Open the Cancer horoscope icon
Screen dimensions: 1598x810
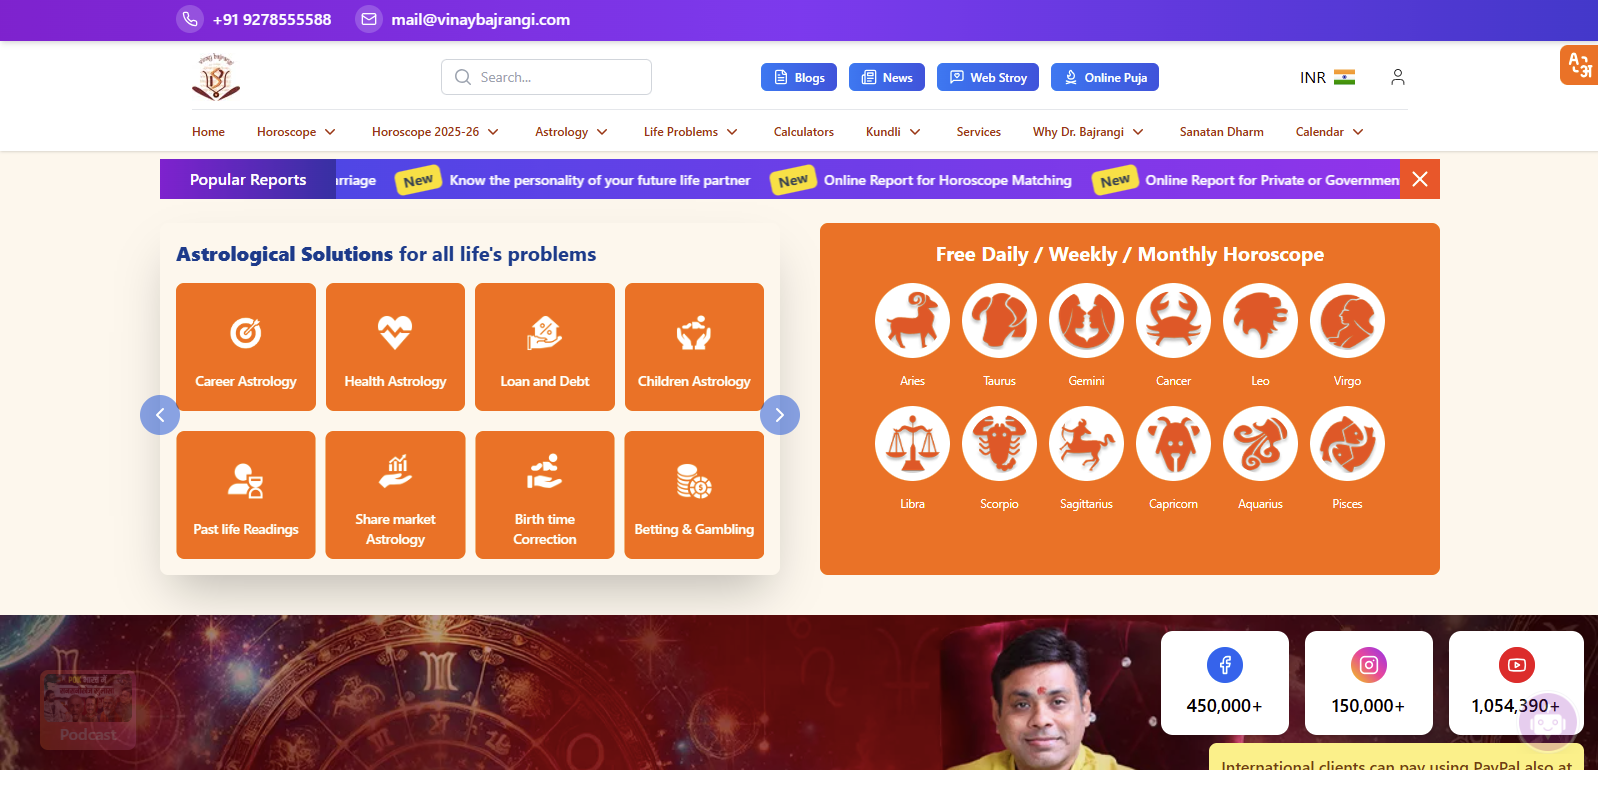point(1173,321)
